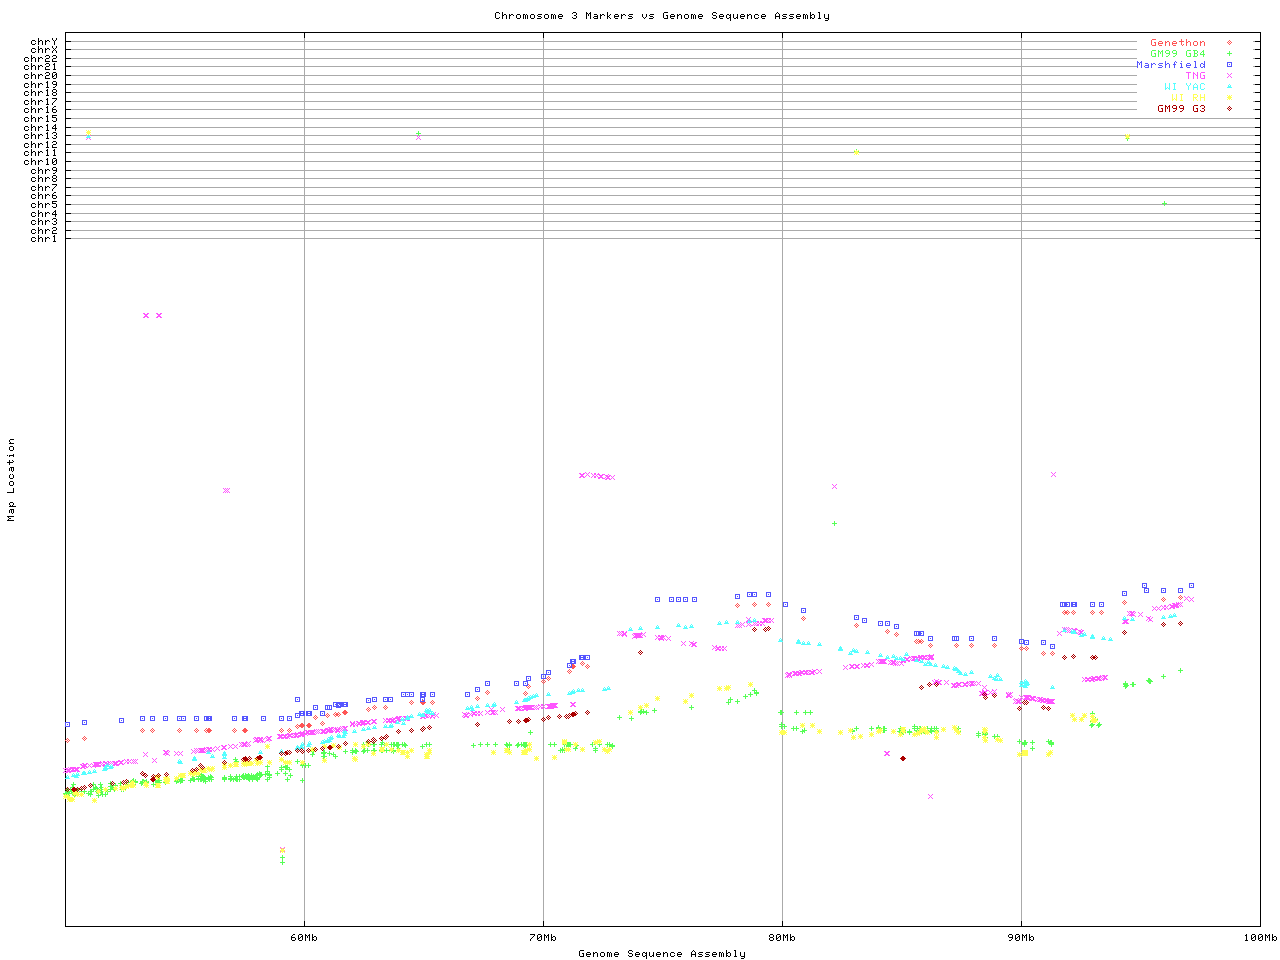Click the green GM99 GB4 plus symbol in legend
Image resolution: width=1280 pixels, height=960 pixels.
pyautogui.click(x=1229, y=54)
